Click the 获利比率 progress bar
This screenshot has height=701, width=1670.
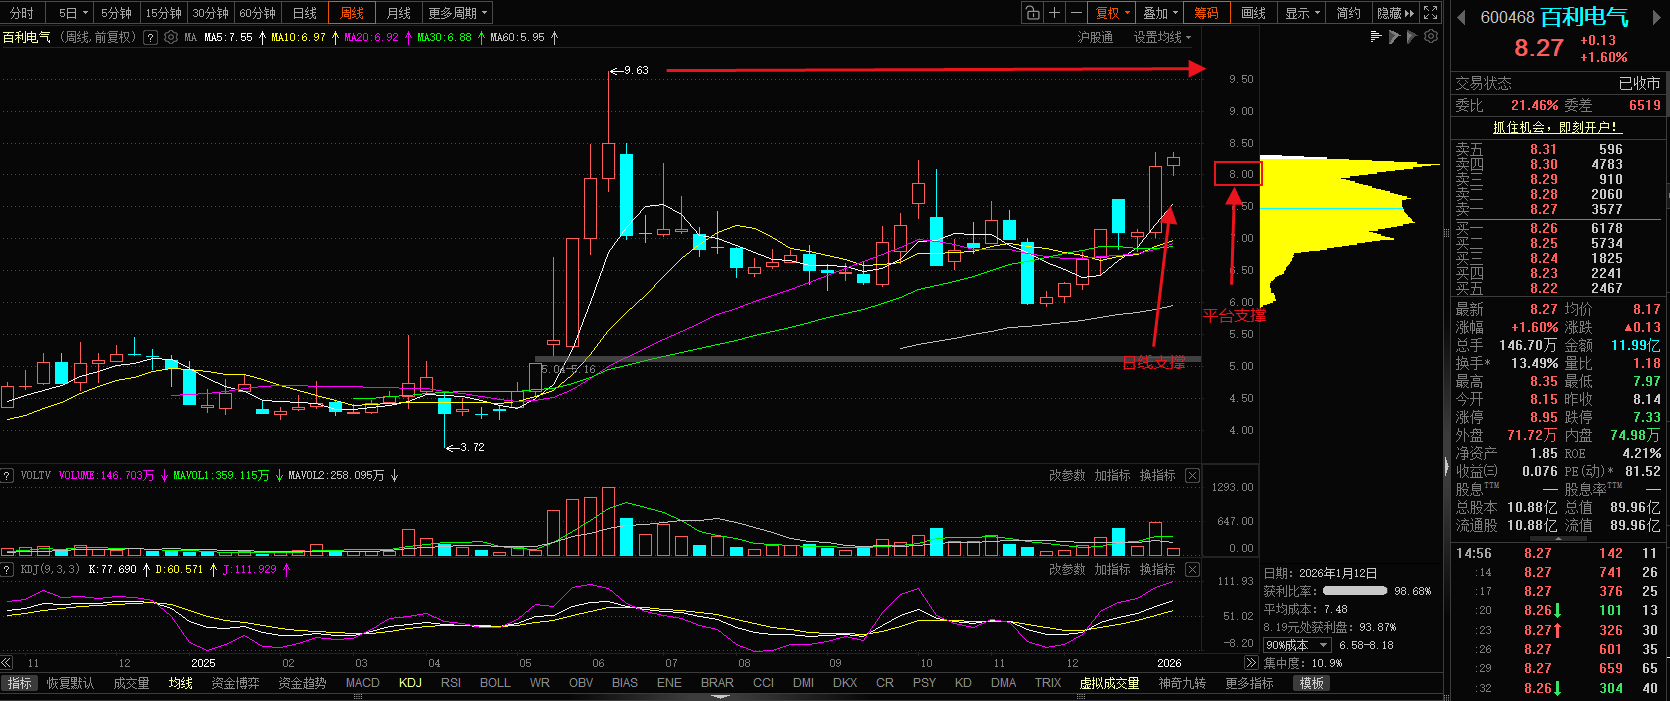[1355, 591]
